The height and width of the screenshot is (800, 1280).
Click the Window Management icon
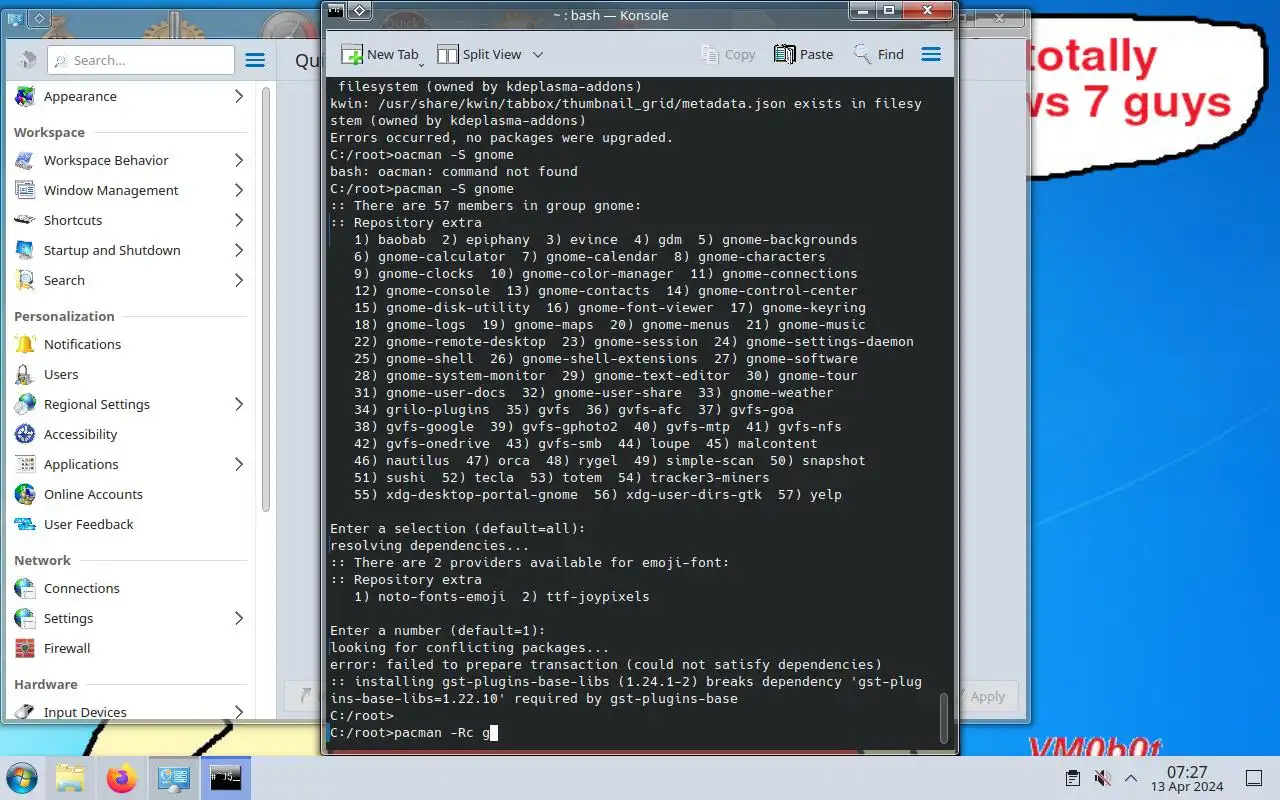point(25,190)
